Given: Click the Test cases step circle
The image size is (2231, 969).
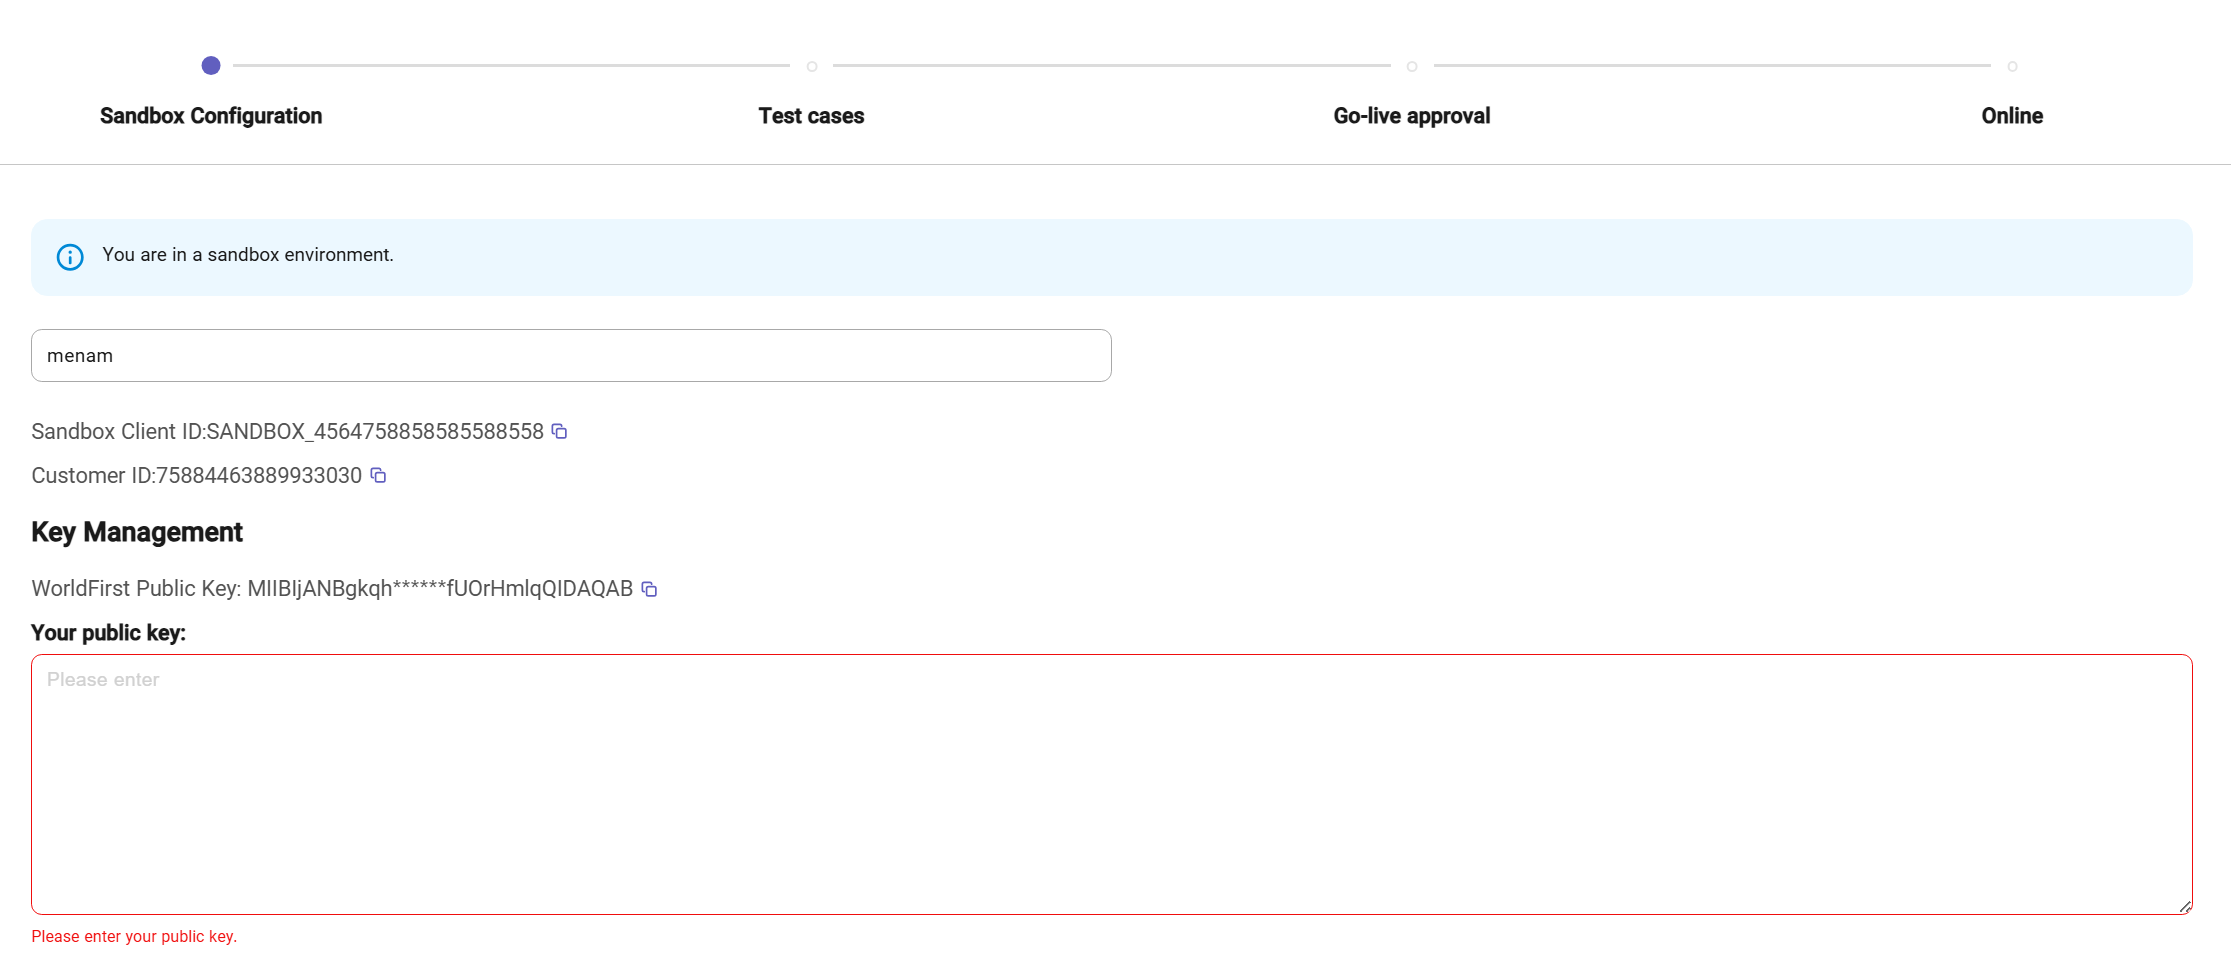Looking at the screenshot, I should pyautogui.click(x=811, y=66).
